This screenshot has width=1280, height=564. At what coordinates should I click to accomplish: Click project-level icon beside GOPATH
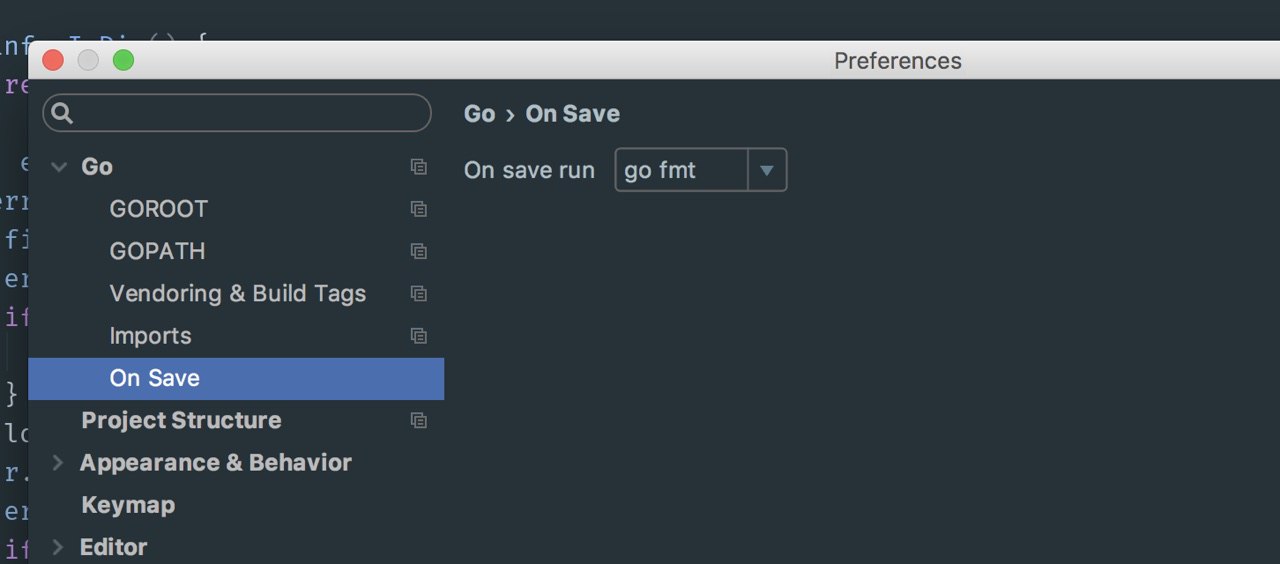419,251
